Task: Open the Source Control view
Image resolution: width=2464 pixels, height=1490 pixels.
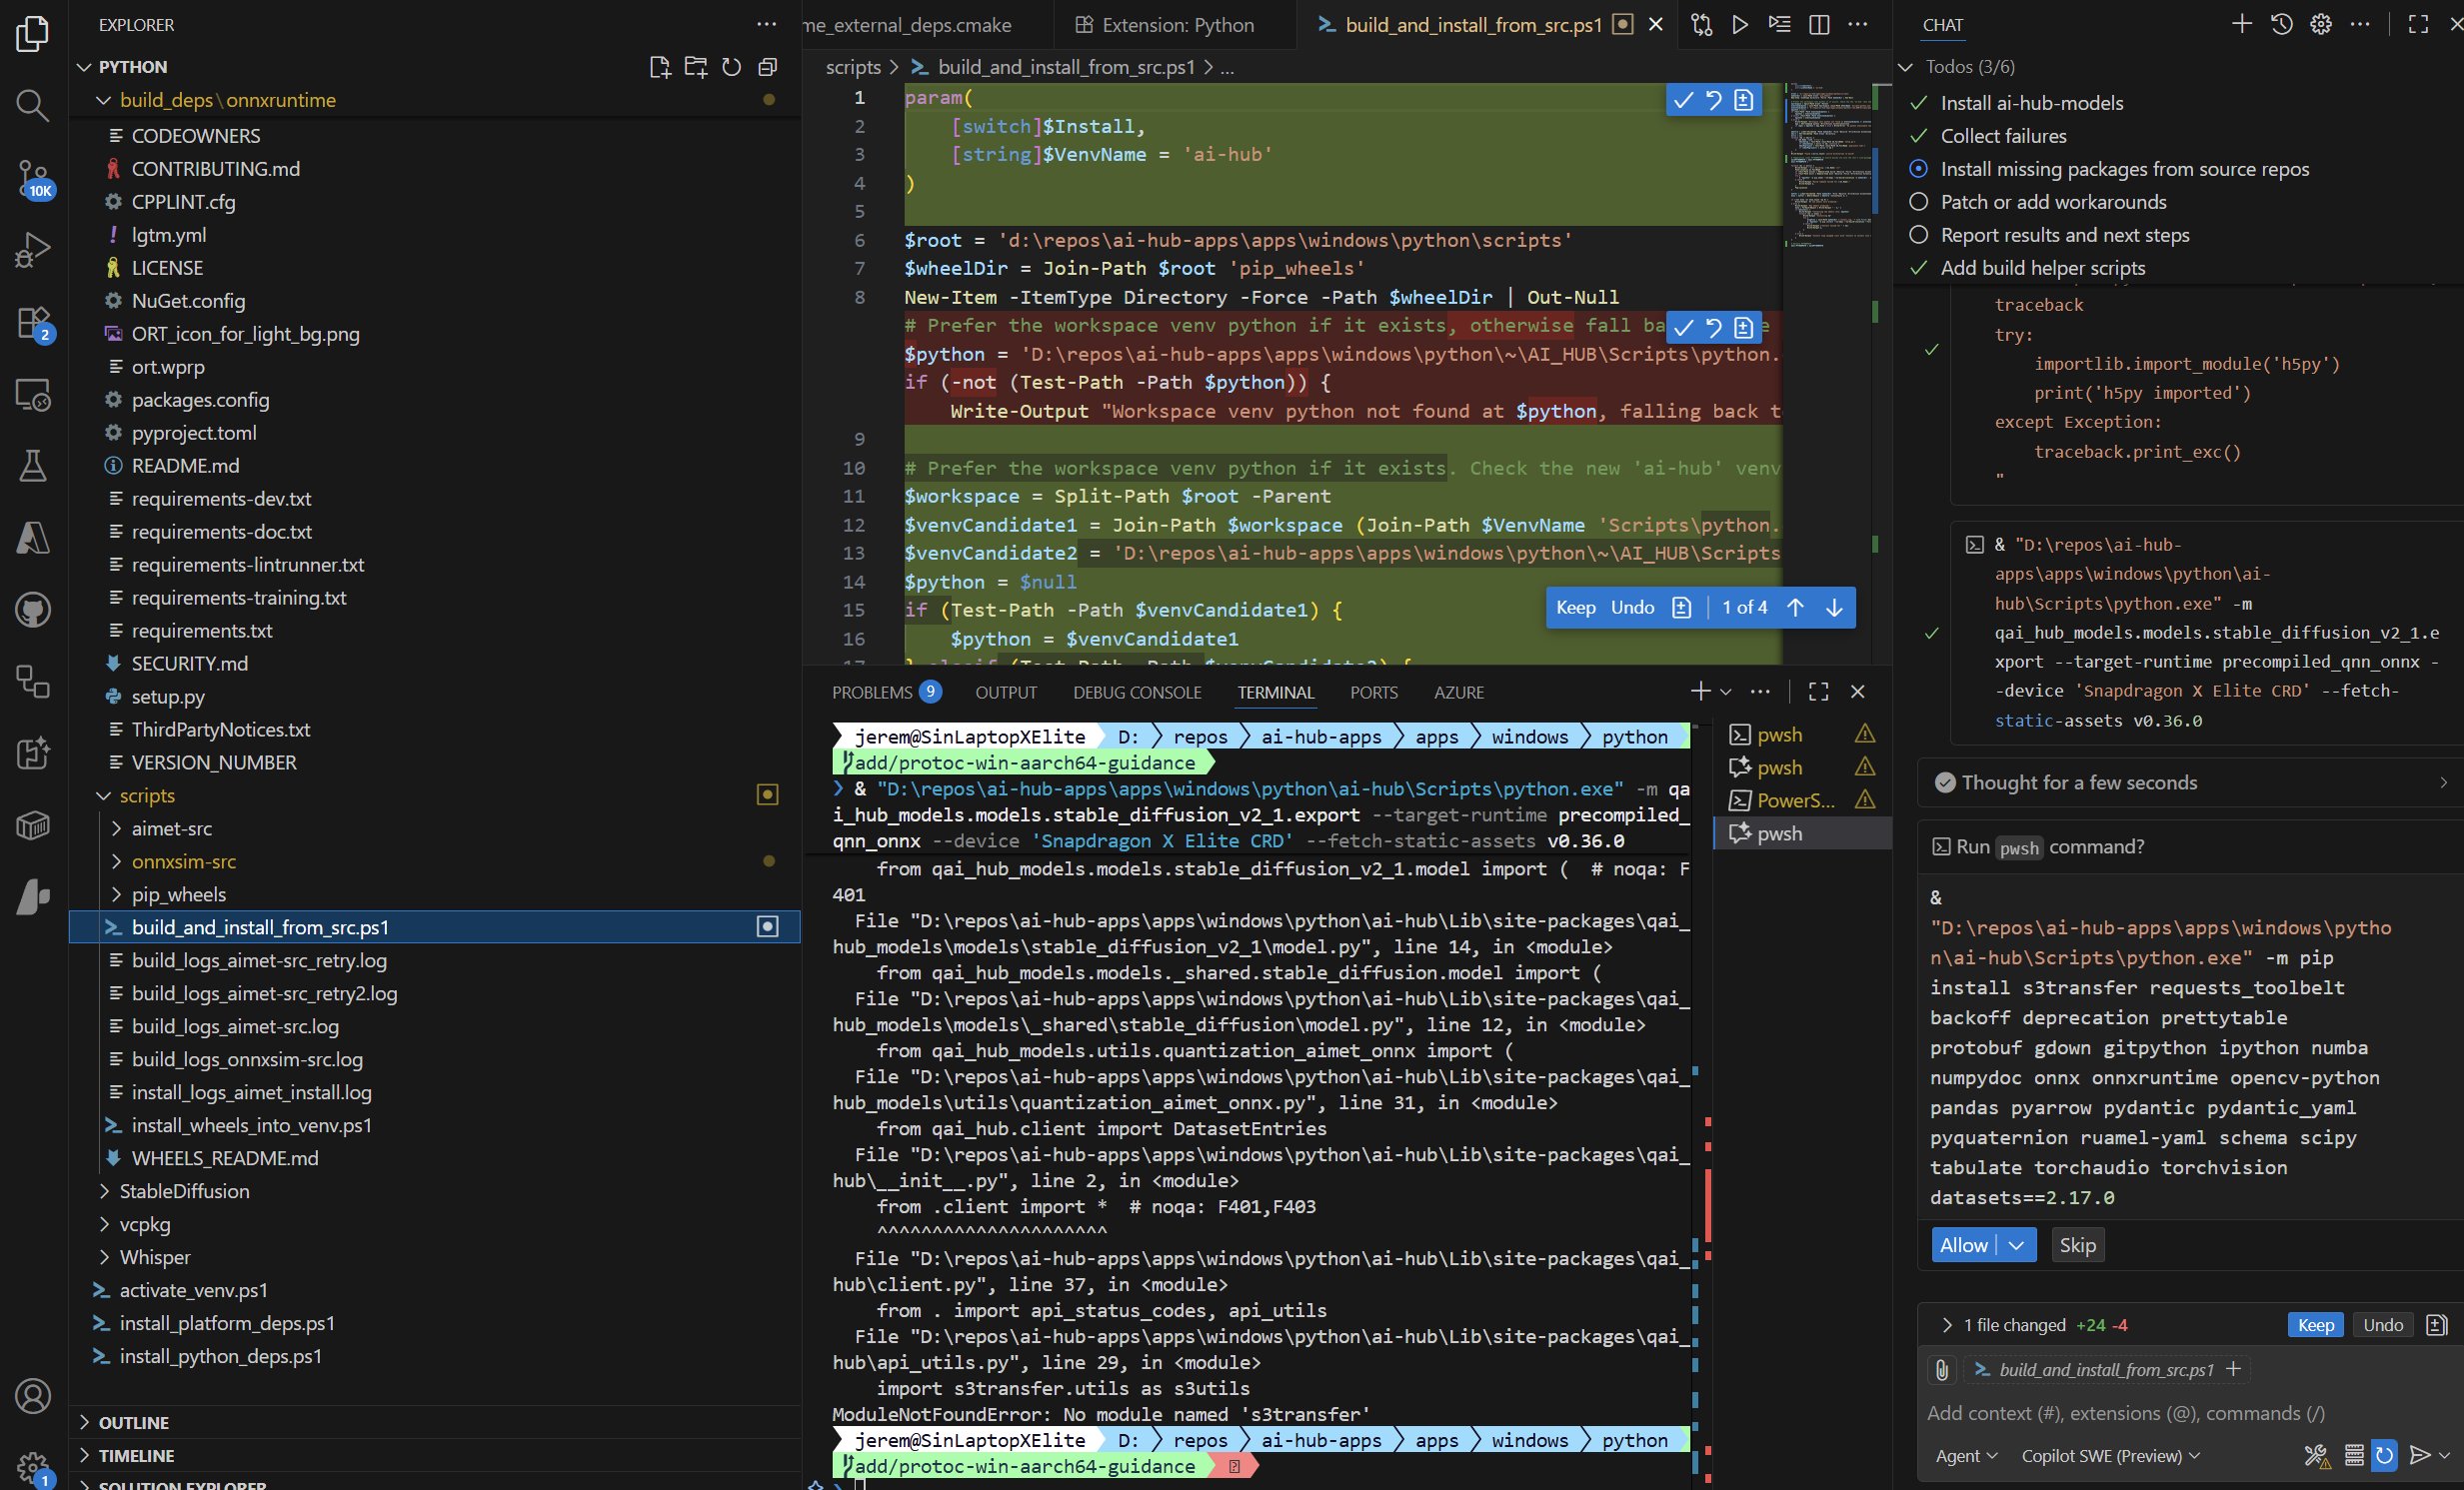Action: 32,178
